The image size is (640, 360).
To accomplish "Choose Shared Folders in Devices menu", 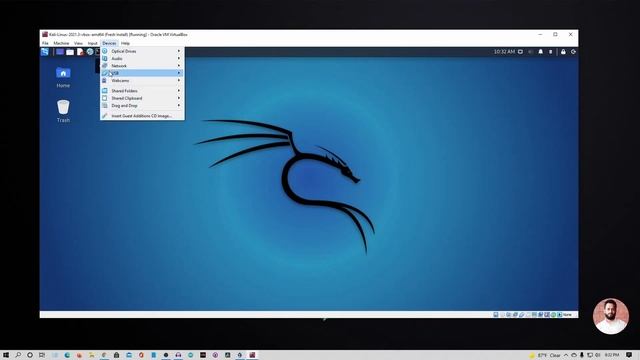I will pos(142,91).
